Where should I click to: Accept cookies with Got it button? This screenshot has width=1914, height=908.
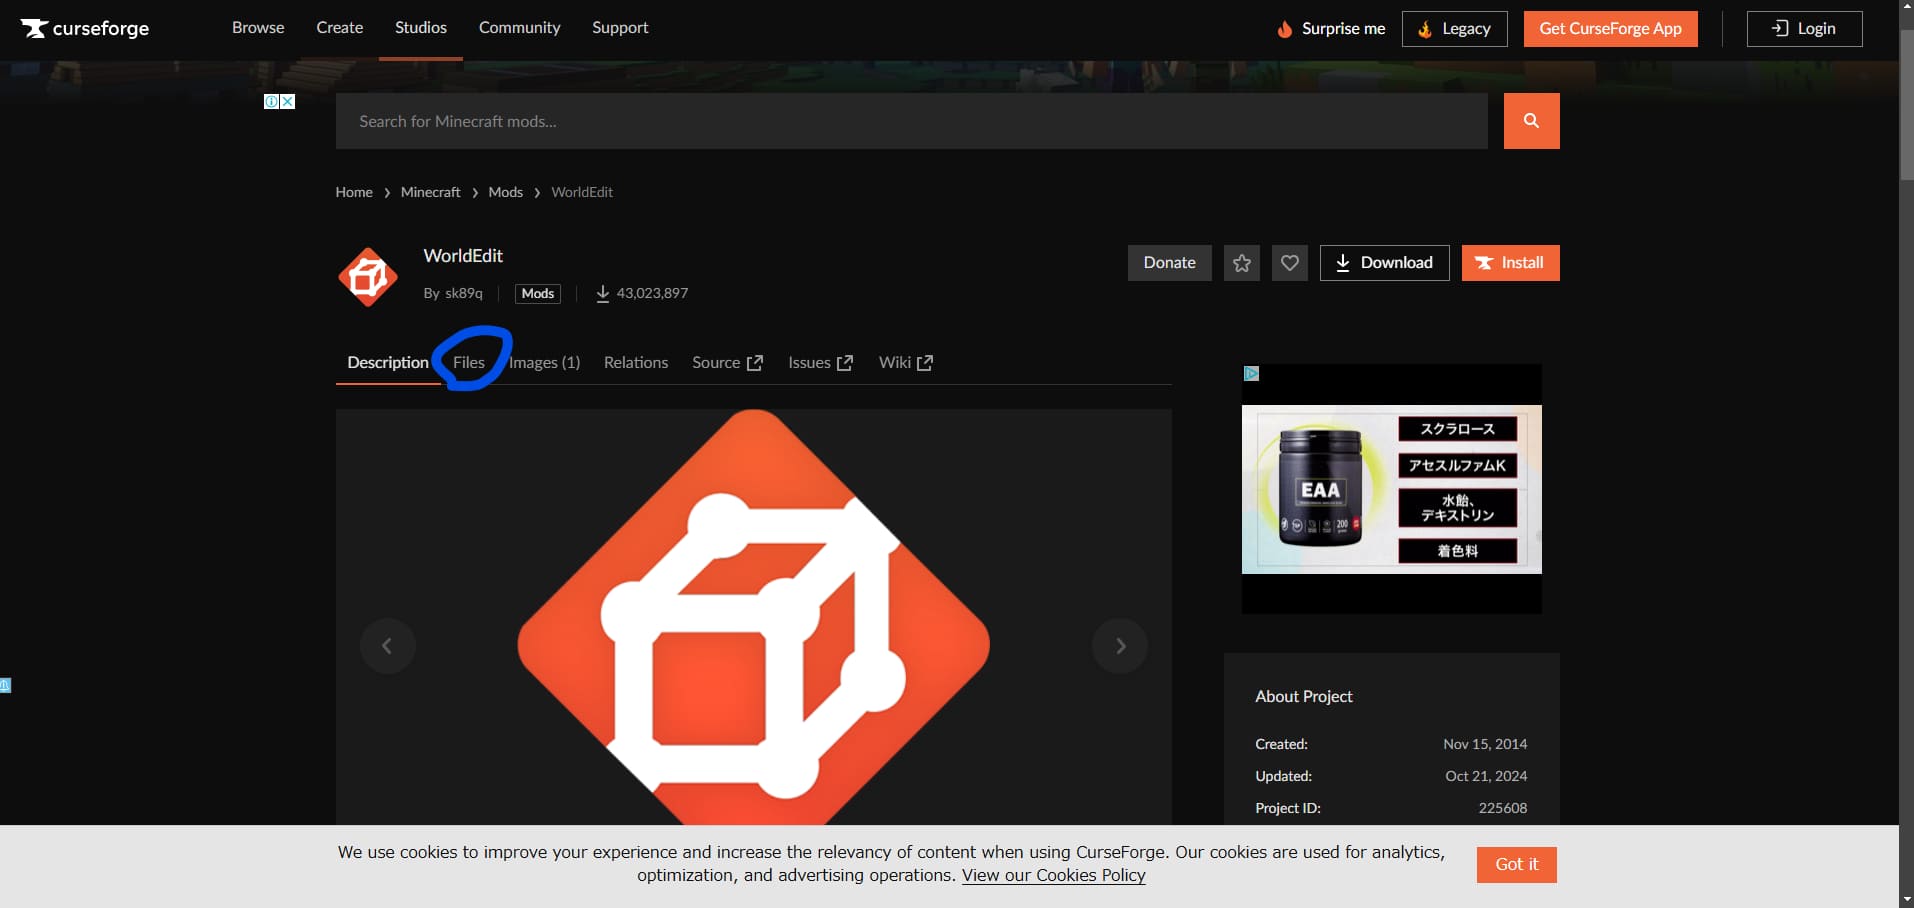[x=1516, y=864]
